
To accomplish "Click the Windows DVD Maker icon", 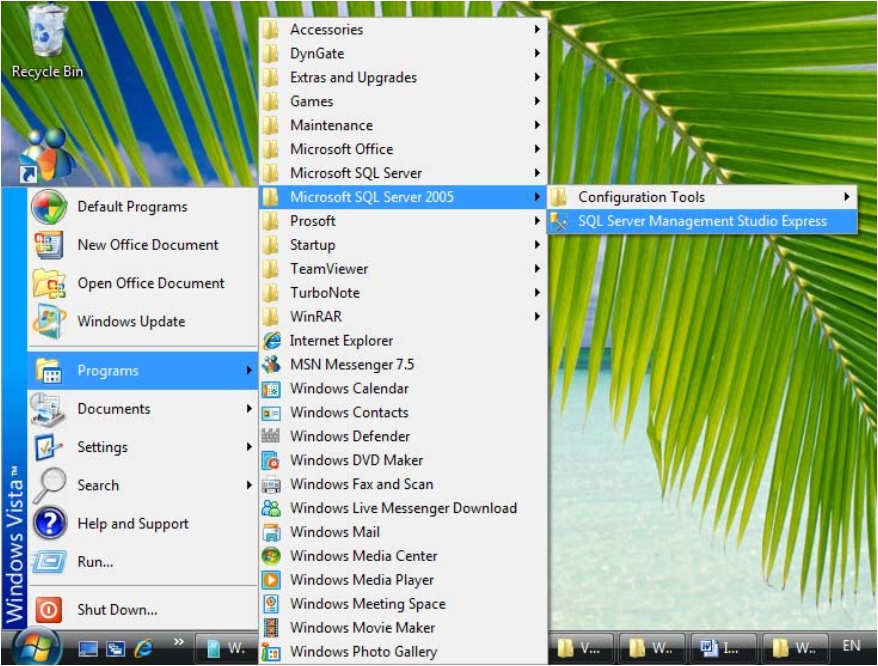I will point(272,460).
